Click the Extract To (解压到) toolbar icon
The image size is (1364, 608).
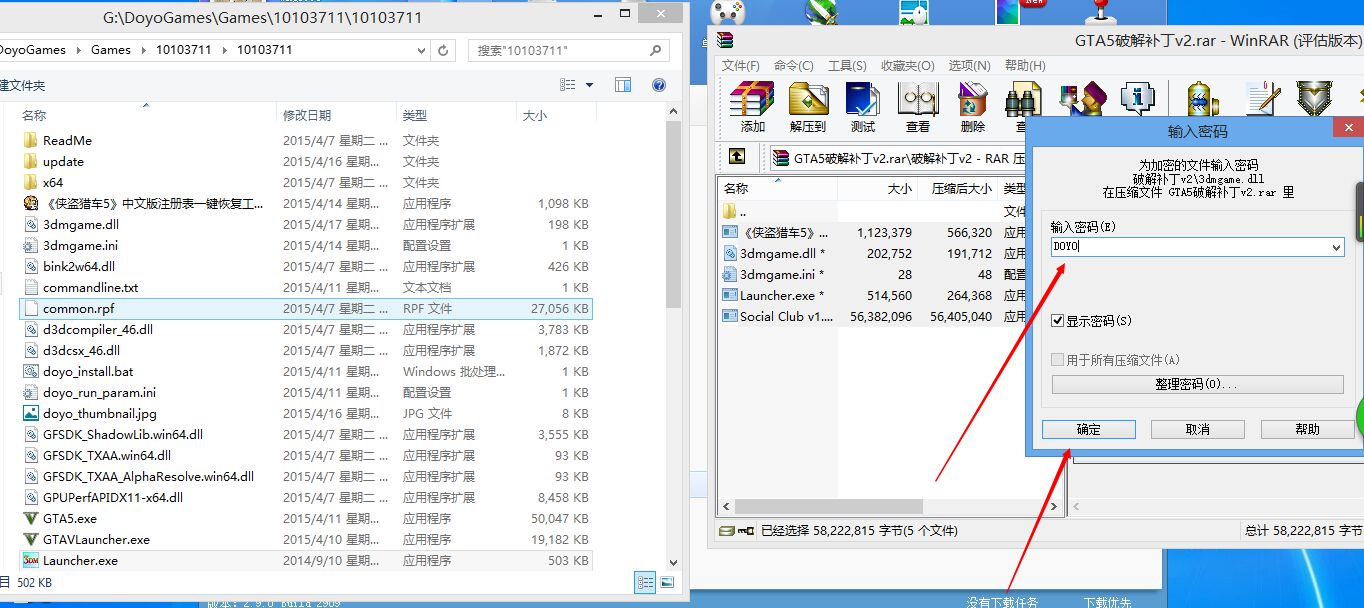pos(808,100)
